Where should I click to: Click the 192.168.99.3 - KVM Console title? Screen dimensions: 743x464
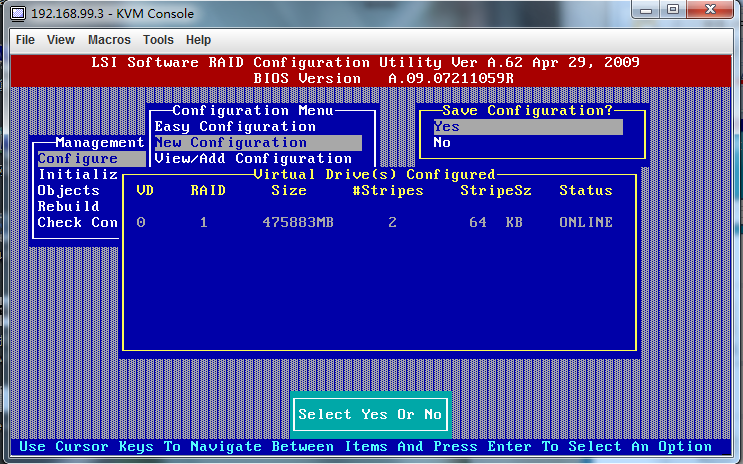[x=112, y=13]
